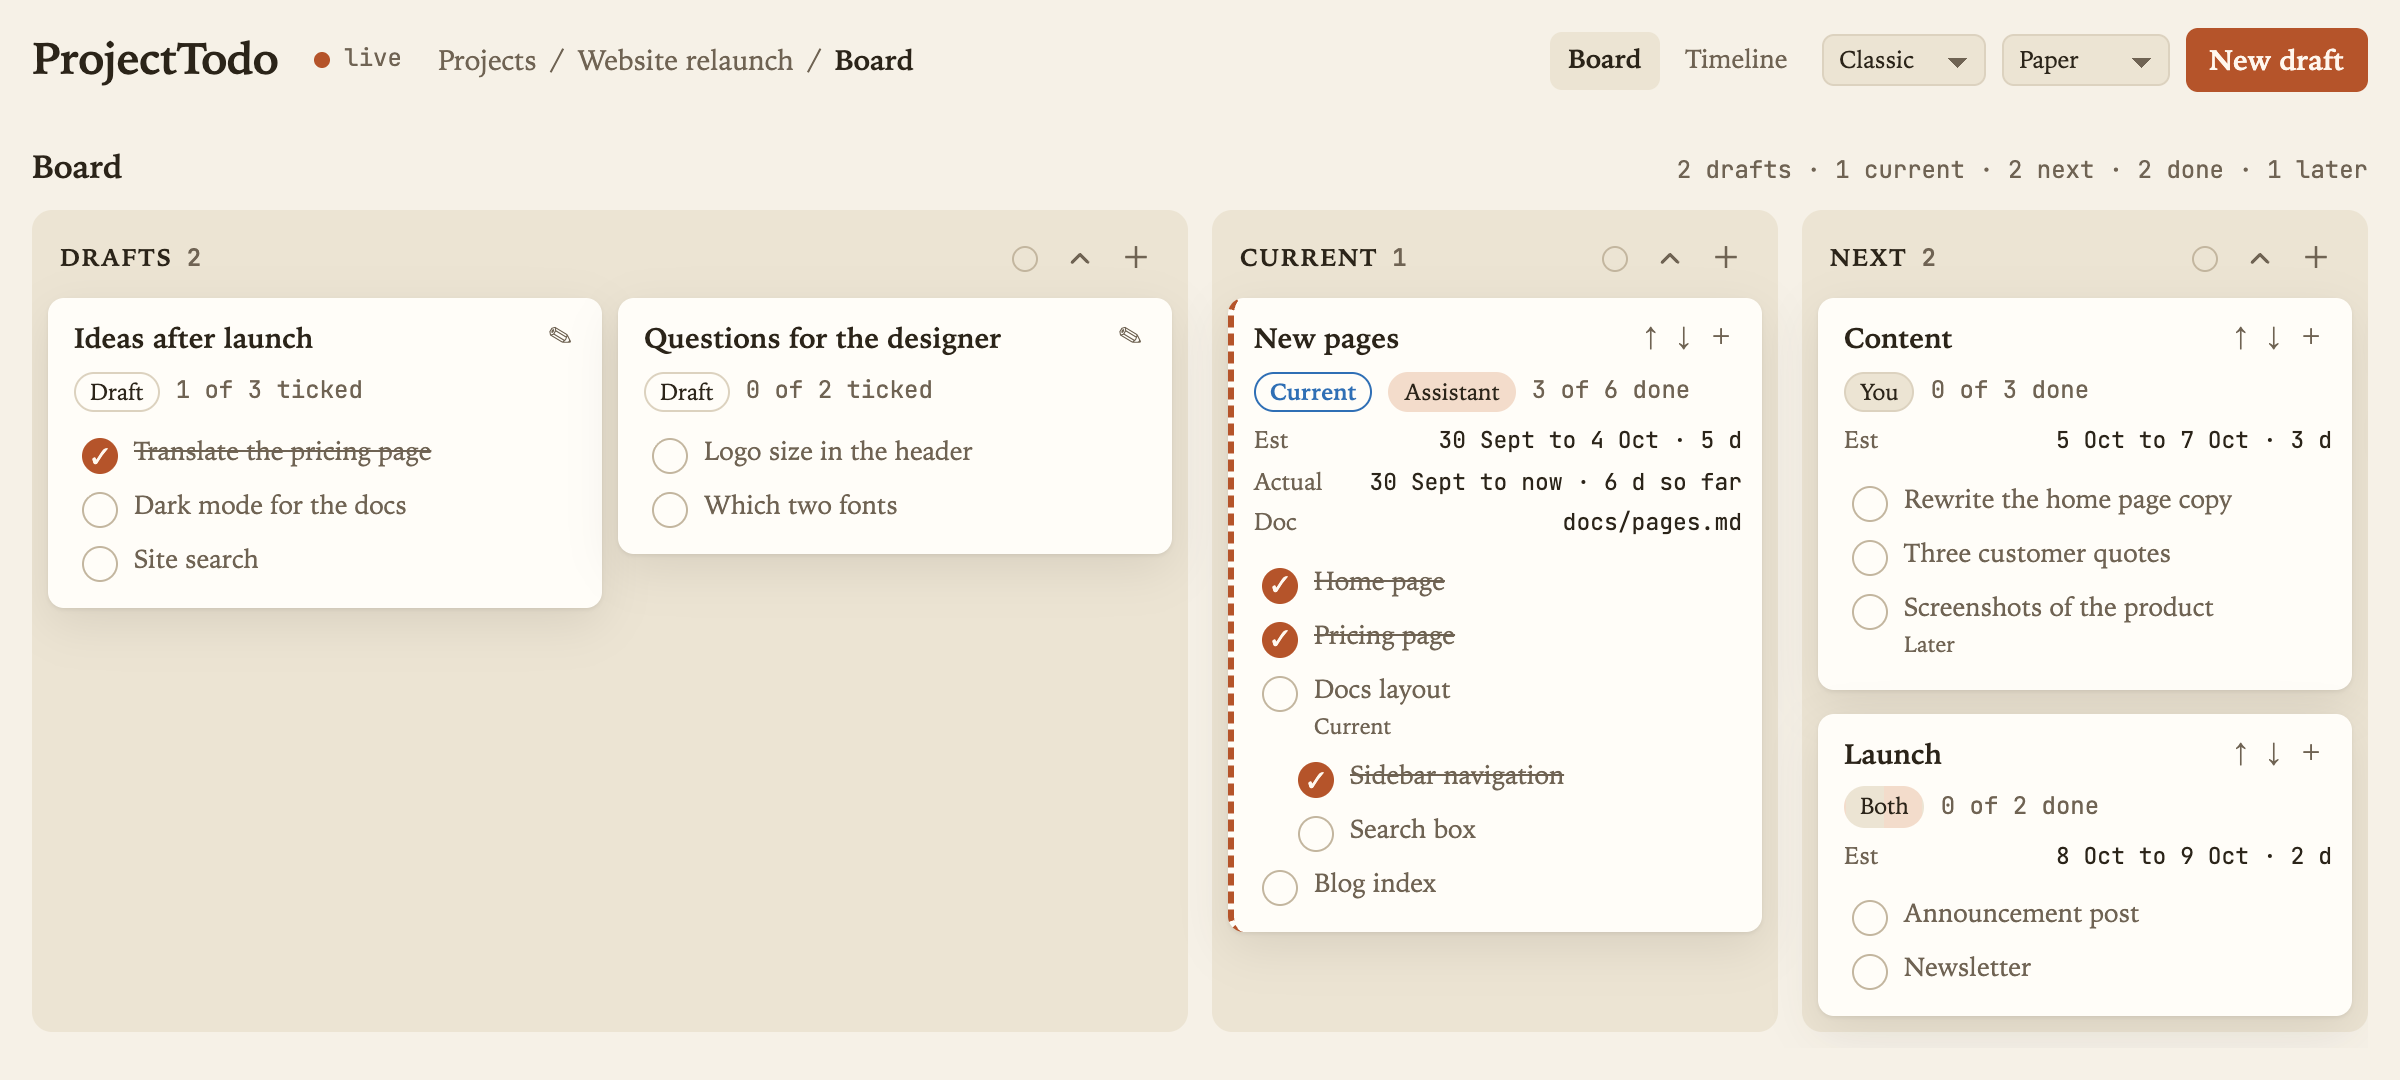Tick the Search box subtask
Viewport: 2400px width, 1080px height.
1316,833
